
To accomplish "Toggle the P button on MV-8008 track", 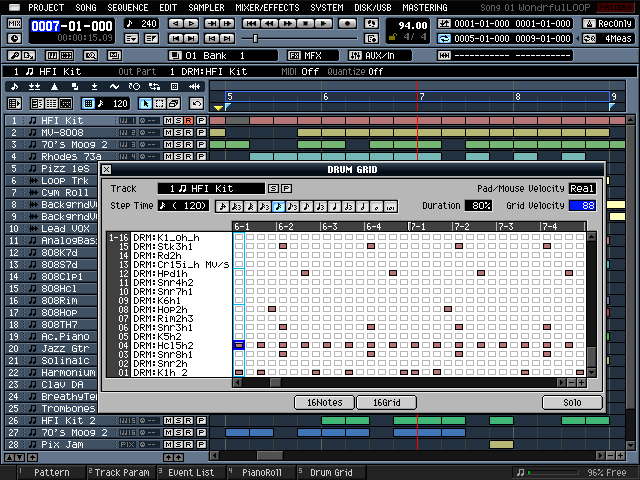I will point(201,133).
